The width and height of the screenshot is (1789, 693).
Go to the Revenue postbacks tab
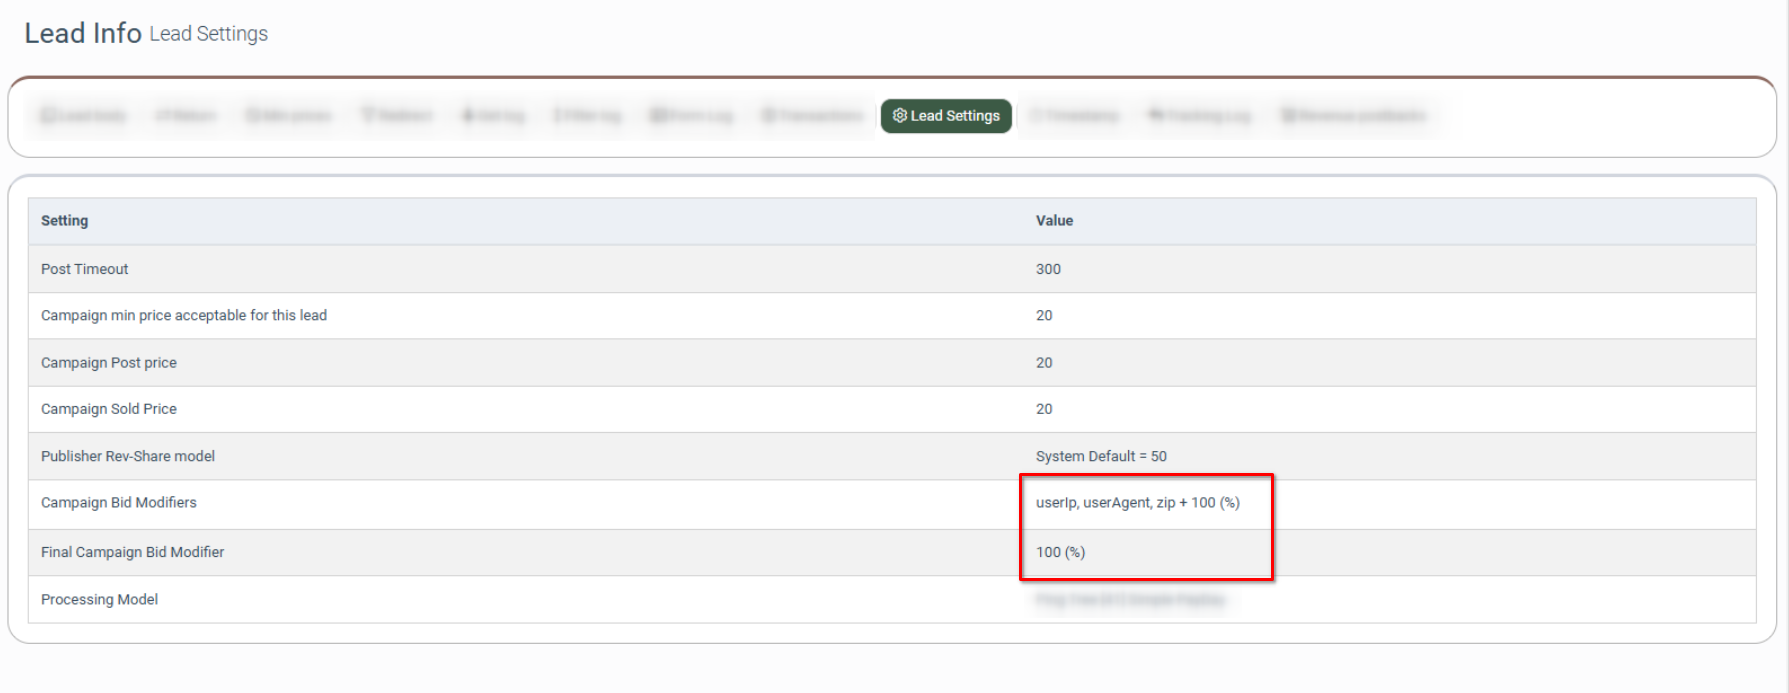(1353, 116)
